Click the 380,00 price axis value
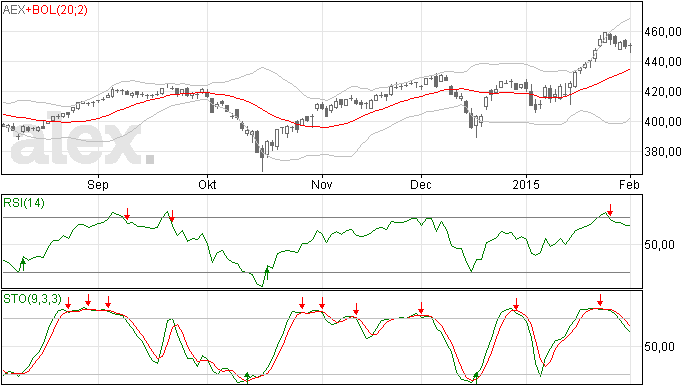The height and width of the screenshot is (387, 690). [663, 152]
